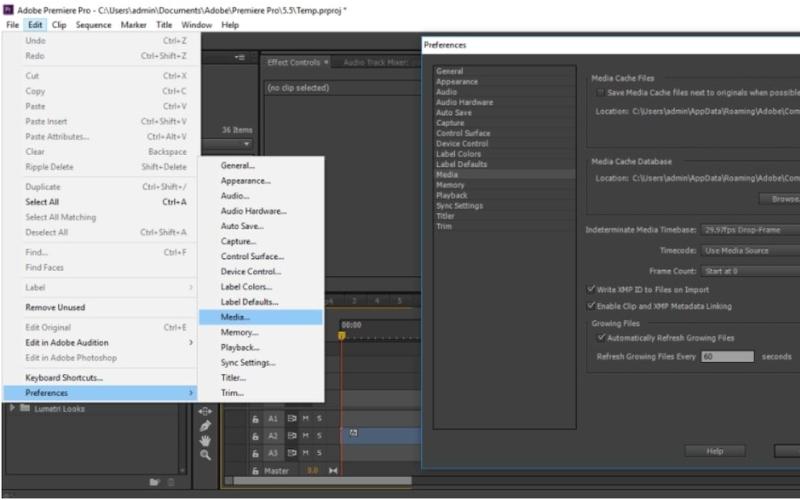Image resolution: width=800 pixels, height=500 pixels.
Task: Click the New Bin folder icon in Project panel
Action: pos(155,482)
